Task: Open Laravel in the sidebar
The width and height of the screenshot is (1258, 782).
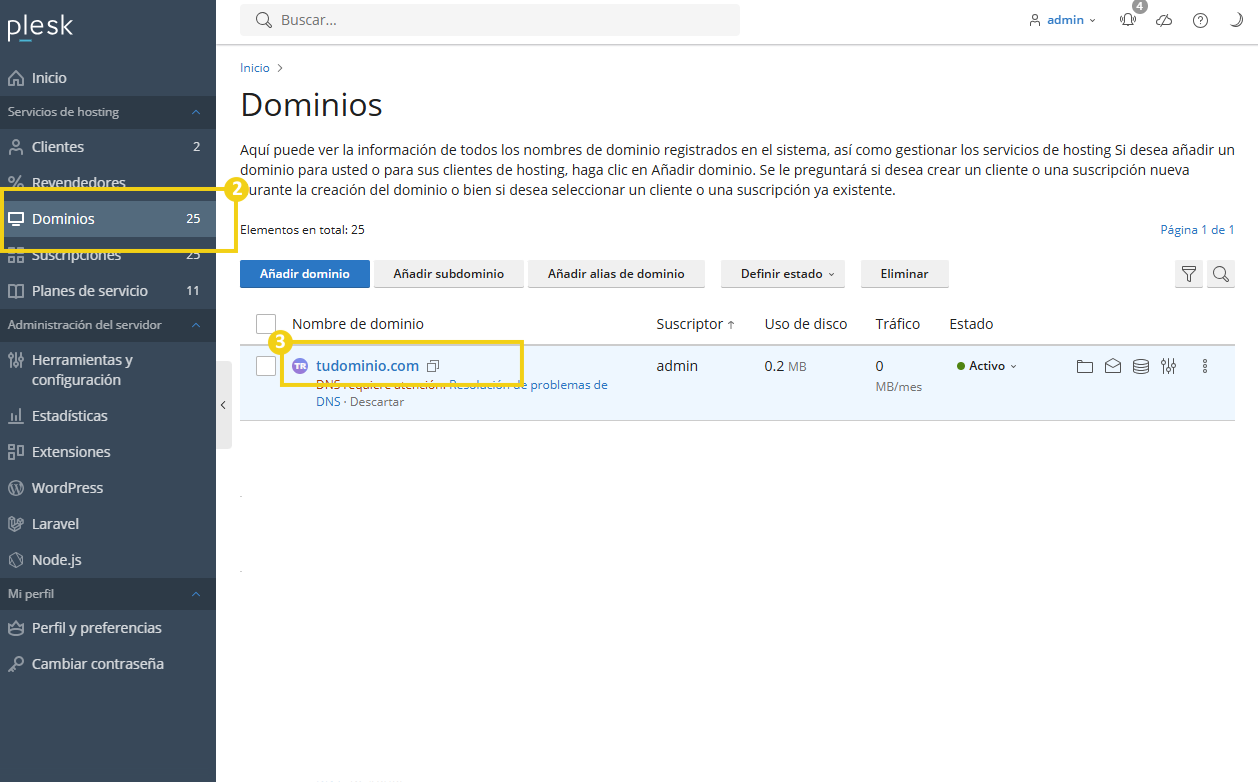Action: pos(108,524)
